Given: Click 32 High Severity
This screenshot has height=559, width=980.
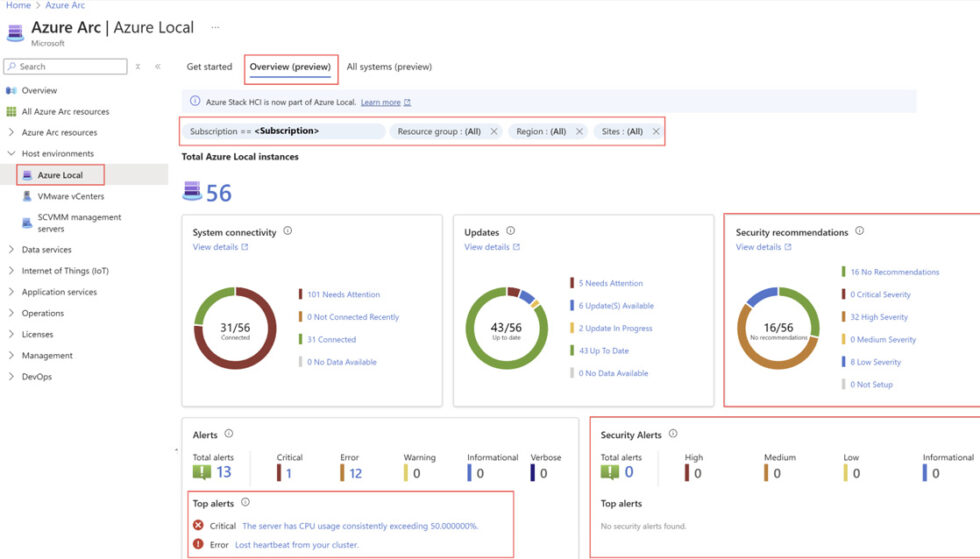Looking at the screenshot, I should [x=879, y=317].
